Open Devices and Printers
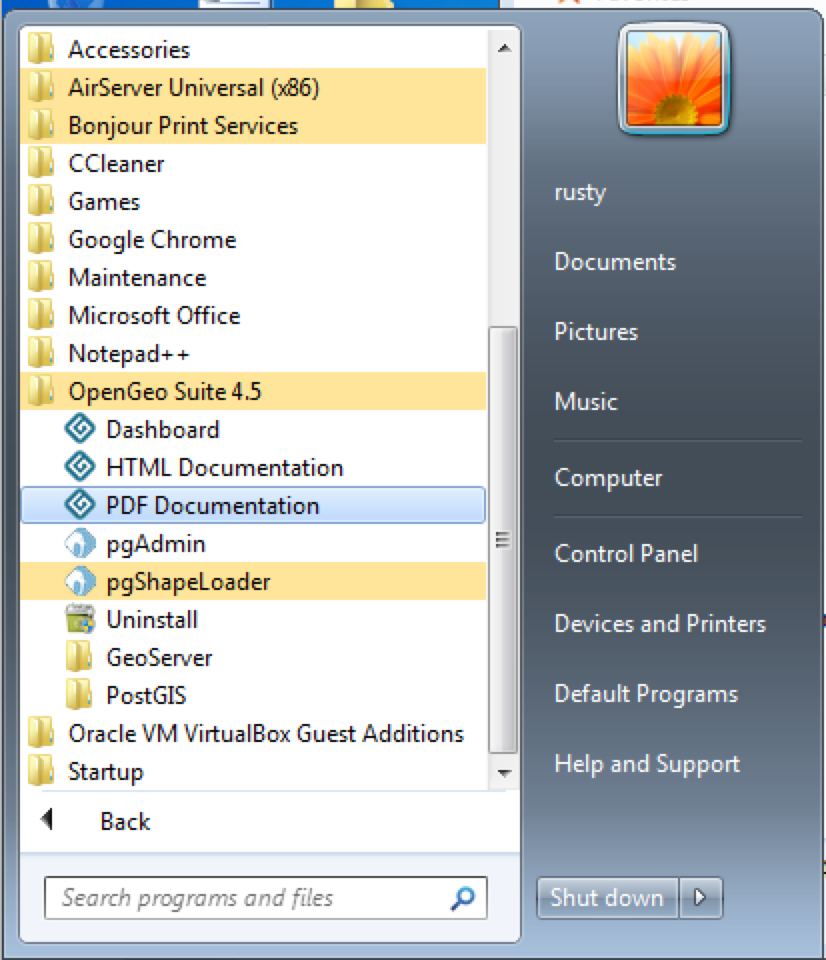 (x=660, y=624)
